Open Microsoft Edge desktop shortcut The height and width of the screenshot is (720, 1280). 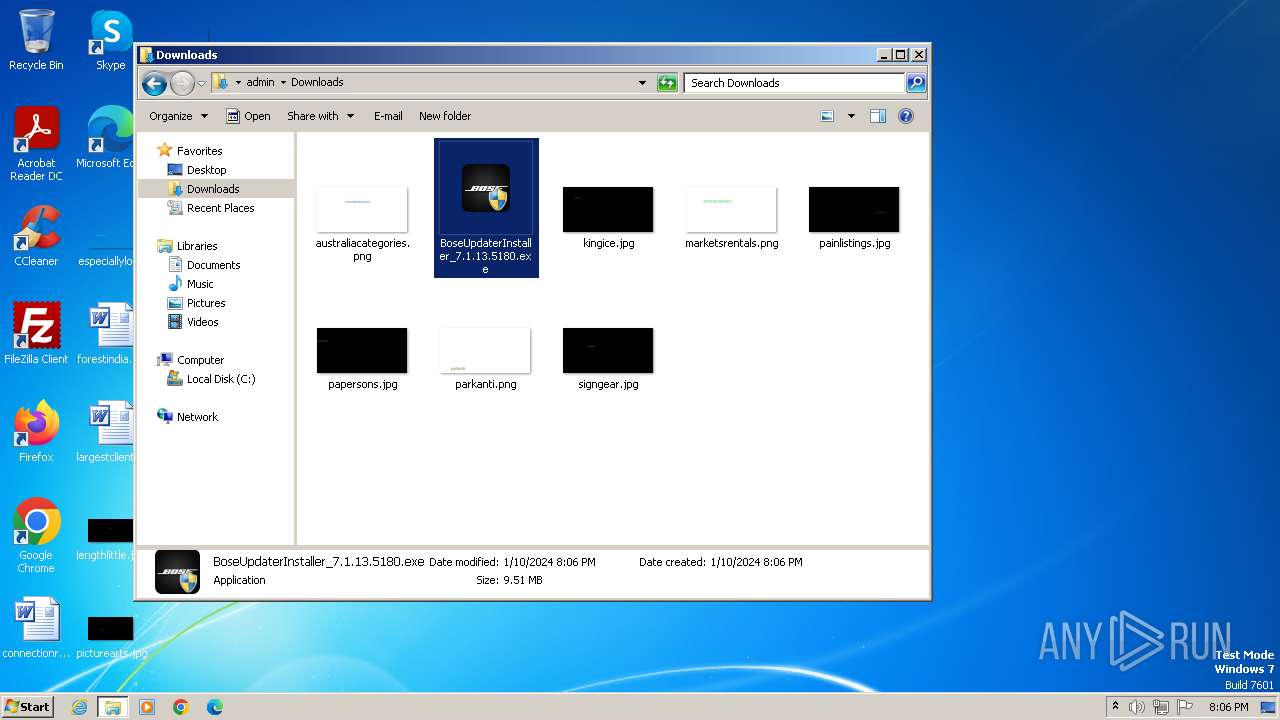pos(105,138)
